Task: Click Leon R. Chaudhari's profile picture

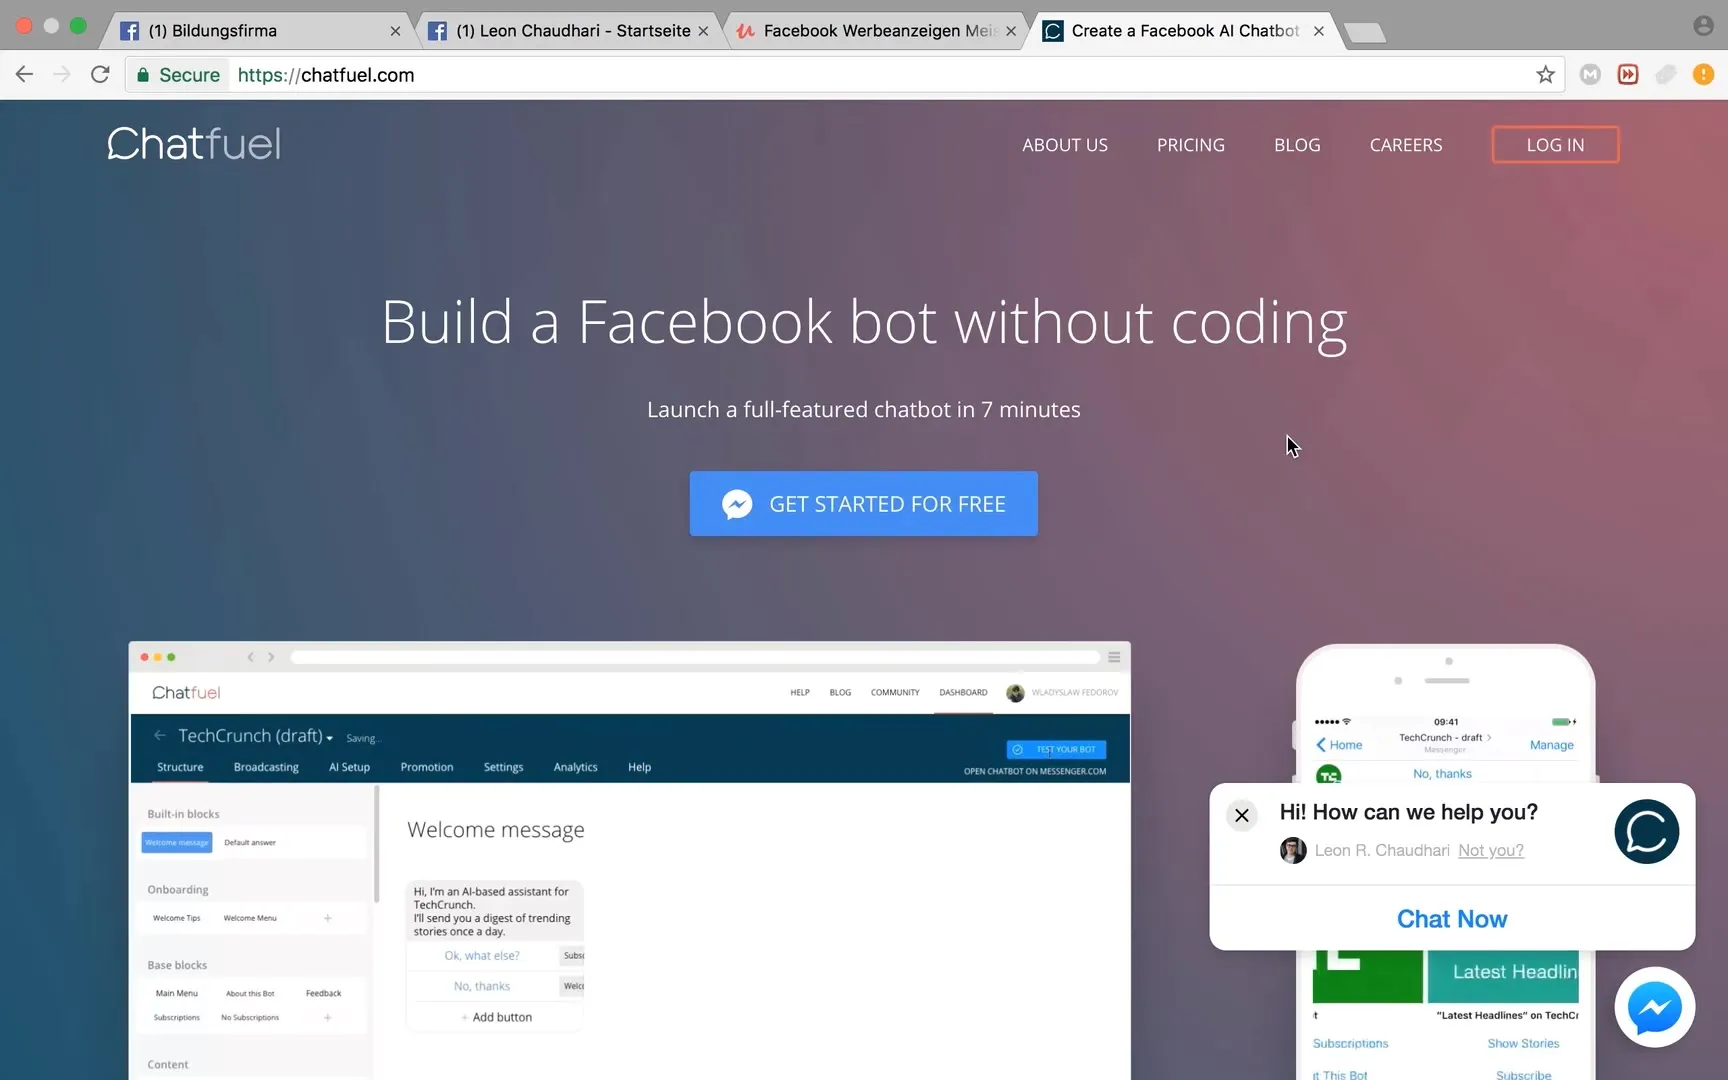Action: (1293, 850)
